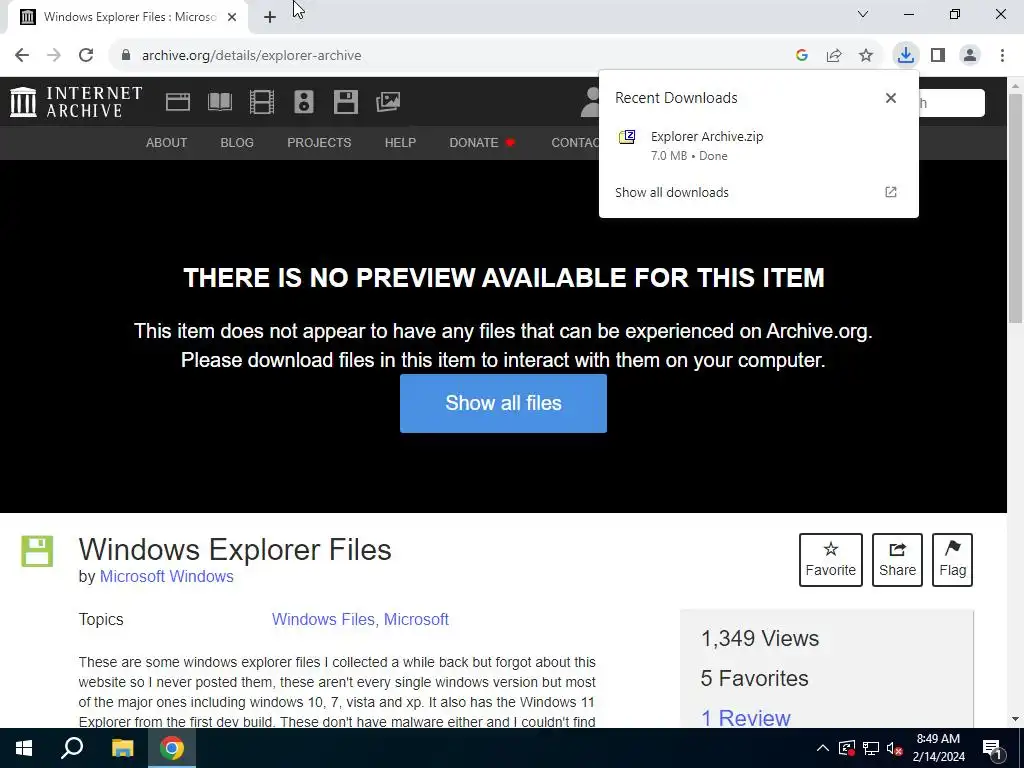Open the Software floppy disk icon
The width and height of the screenshot is (1024, 768).
coord(345,102)
